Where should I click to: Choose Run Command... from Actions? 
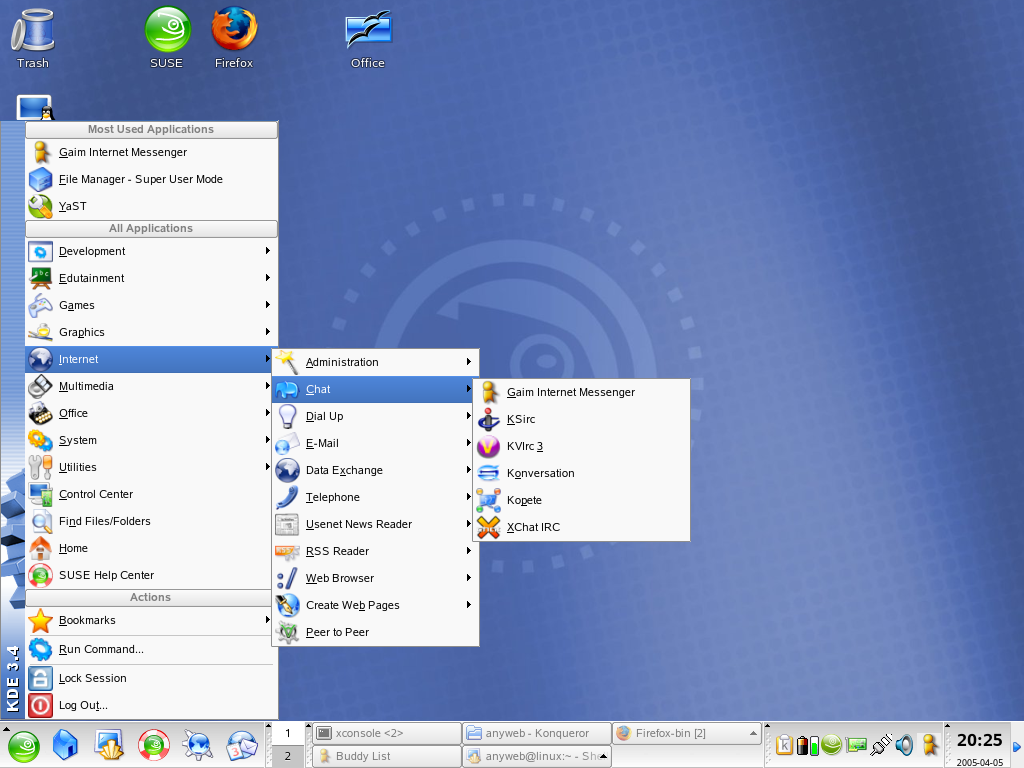coord(149,649)
